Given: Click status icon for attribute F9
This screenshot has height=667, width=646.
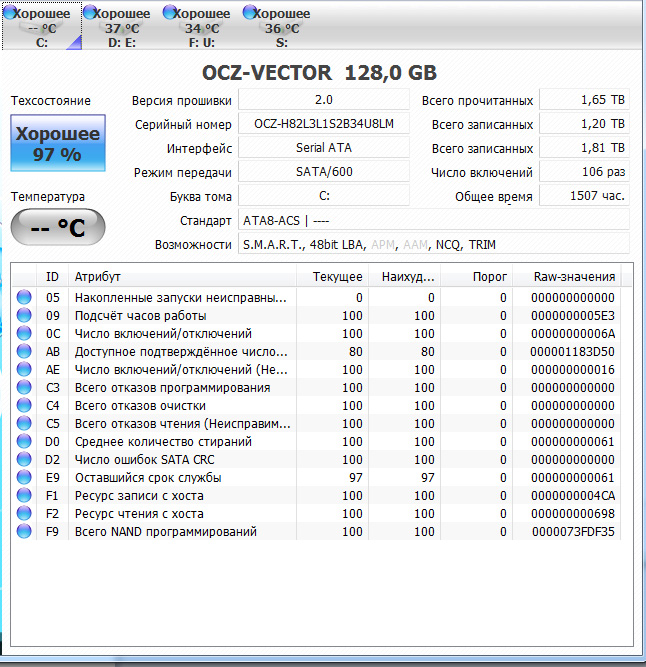Looking at the screenshot, I should coord(24,531).
